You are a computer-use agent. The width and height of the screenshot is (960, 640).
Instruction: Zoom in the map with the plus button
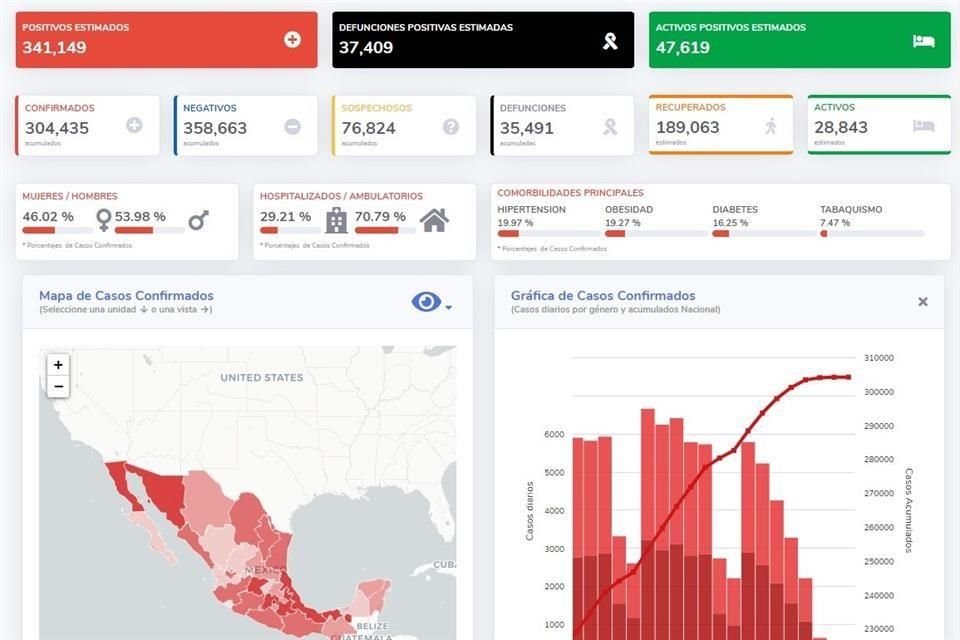[x=58, y=365]
